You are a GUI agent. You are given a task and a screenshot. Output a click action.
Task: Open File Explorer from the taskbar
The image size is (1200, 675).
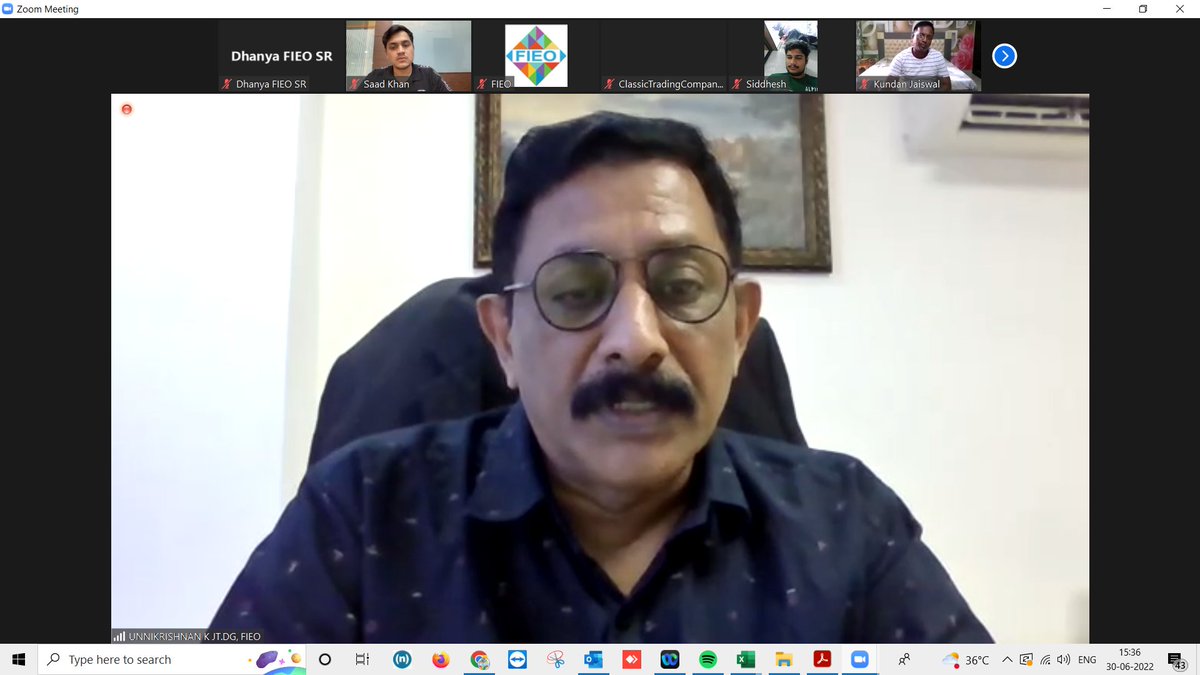click(x=783, y=660)
